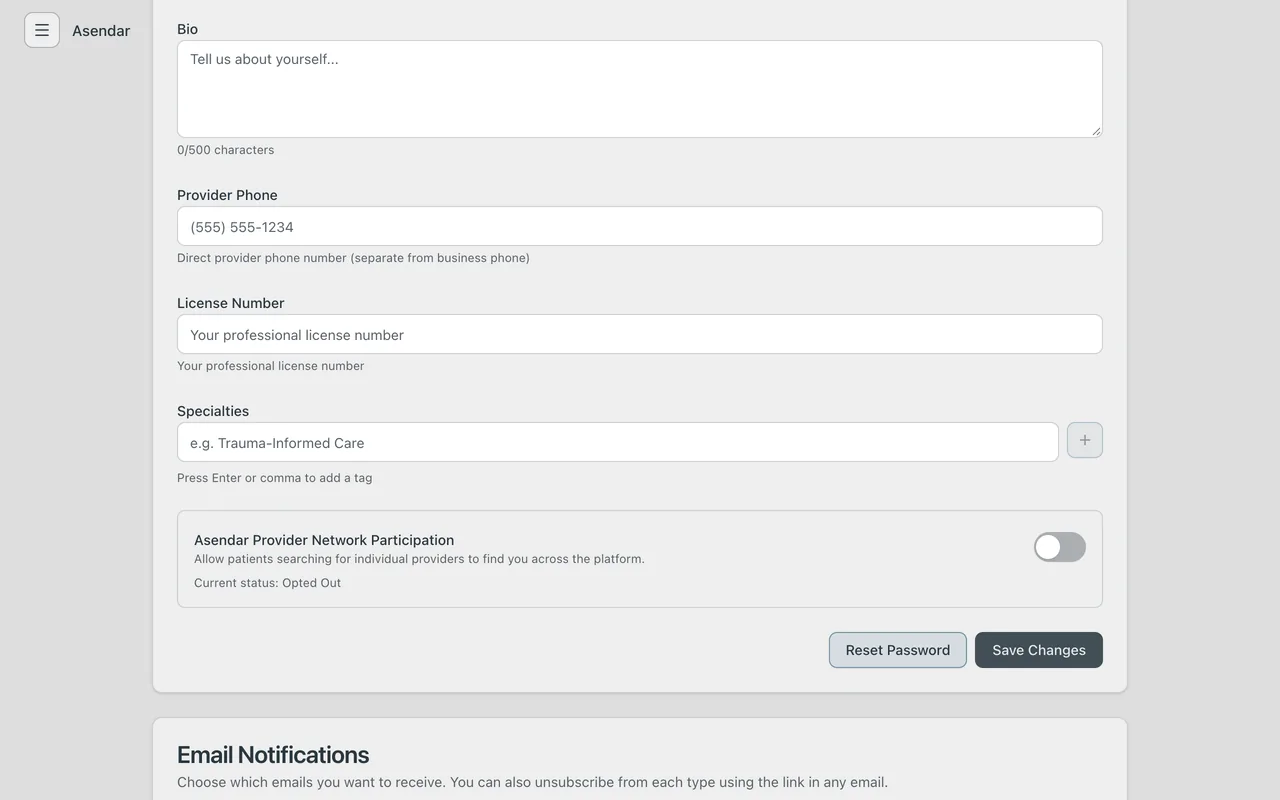Viewport: 1280px width, 800px height.
Task: Click into the Provider Phone field
Action: click(x=640, y=226)
